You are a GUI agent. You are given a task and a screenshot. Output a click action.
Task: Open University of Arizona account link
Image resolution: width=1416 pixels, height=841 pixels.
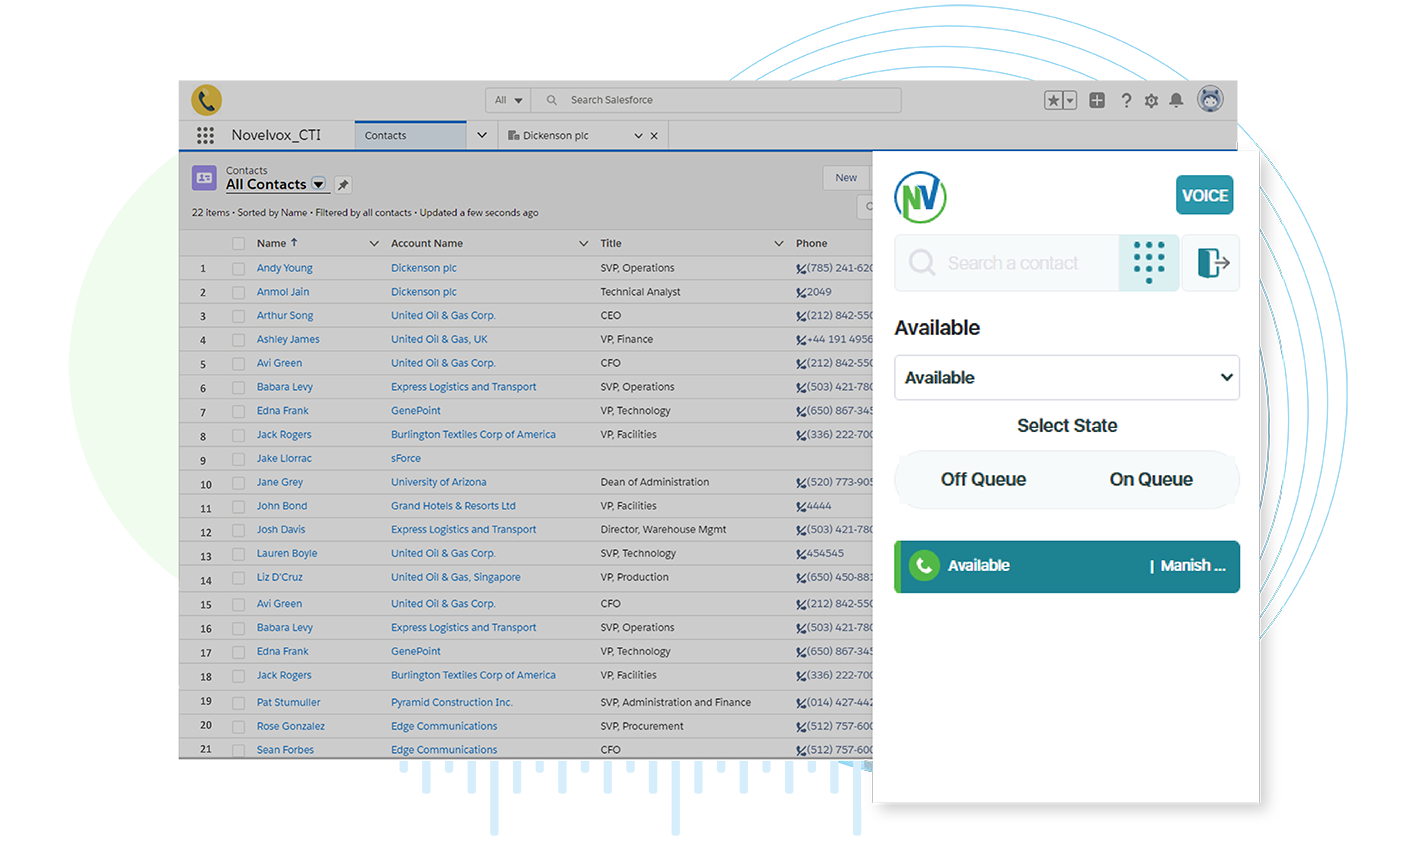coord(439,482)
